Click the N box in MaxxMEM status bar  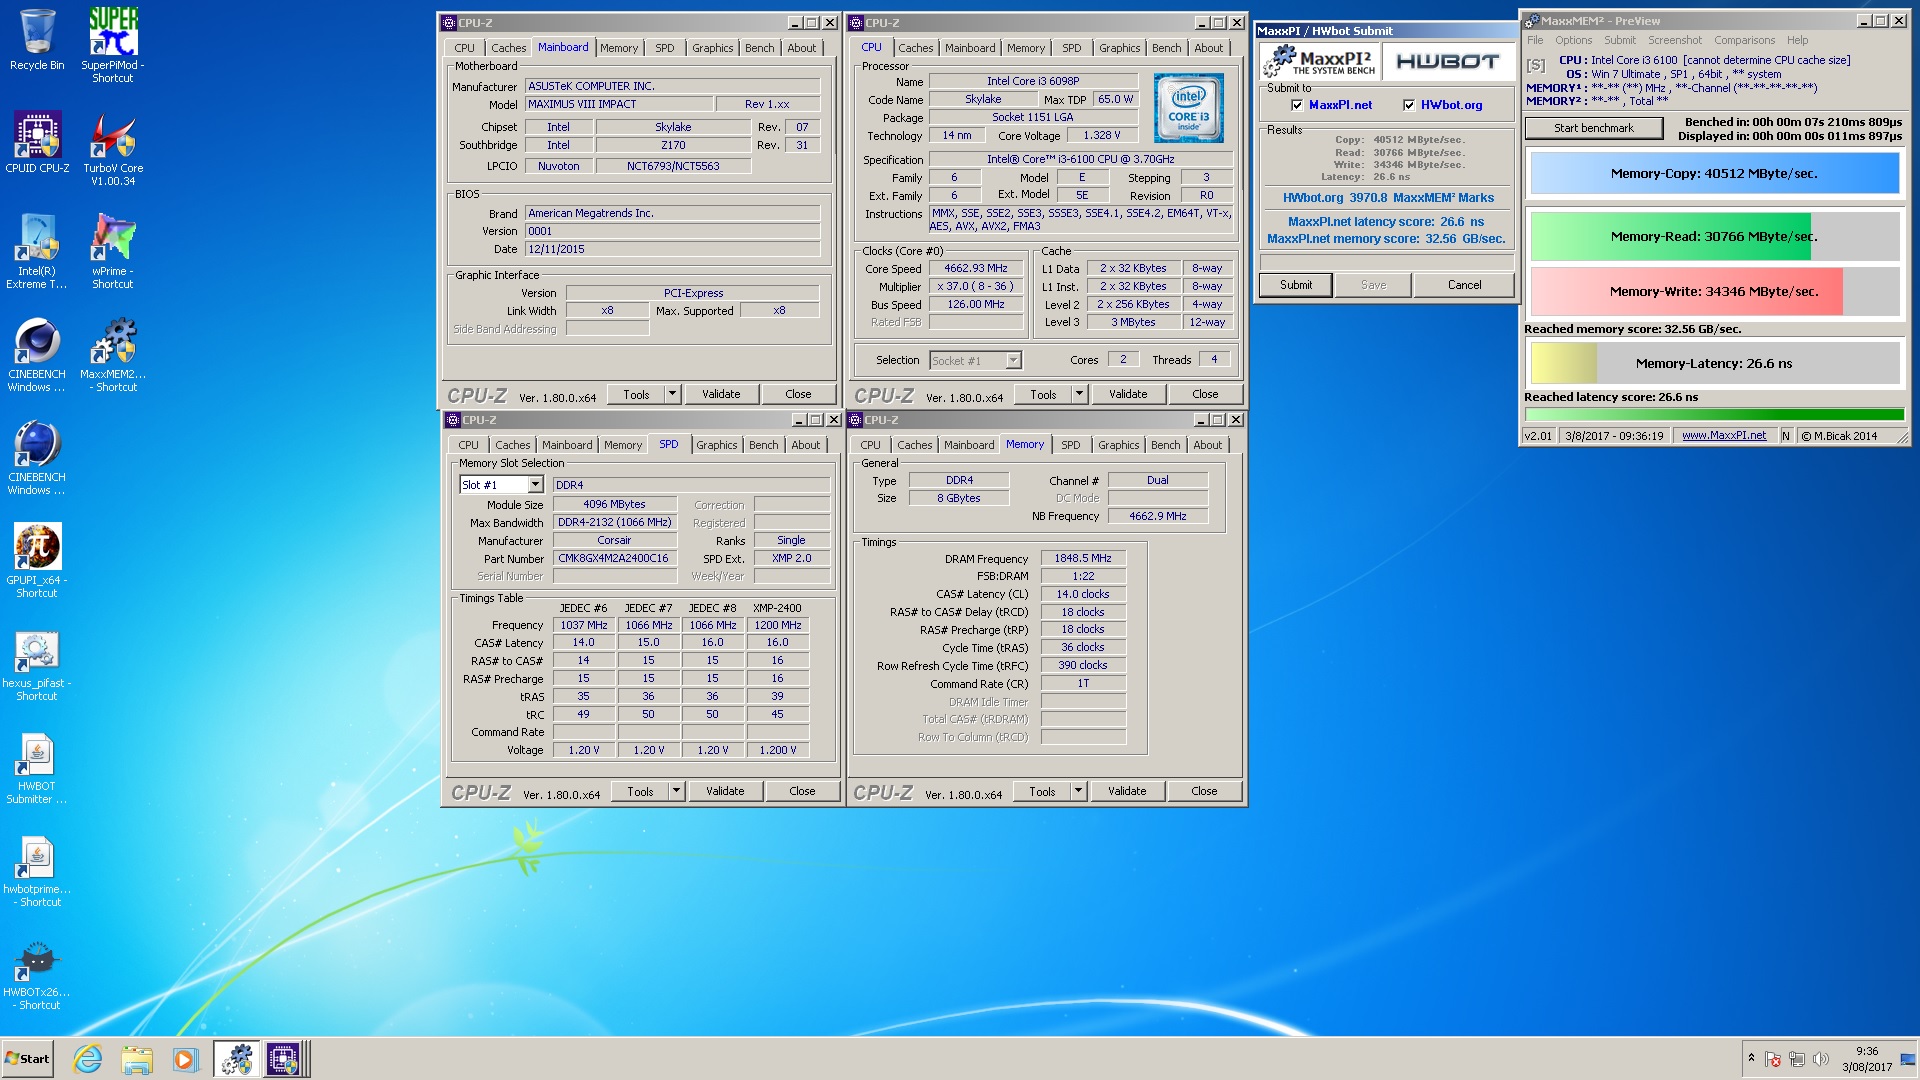[1785, 436]
